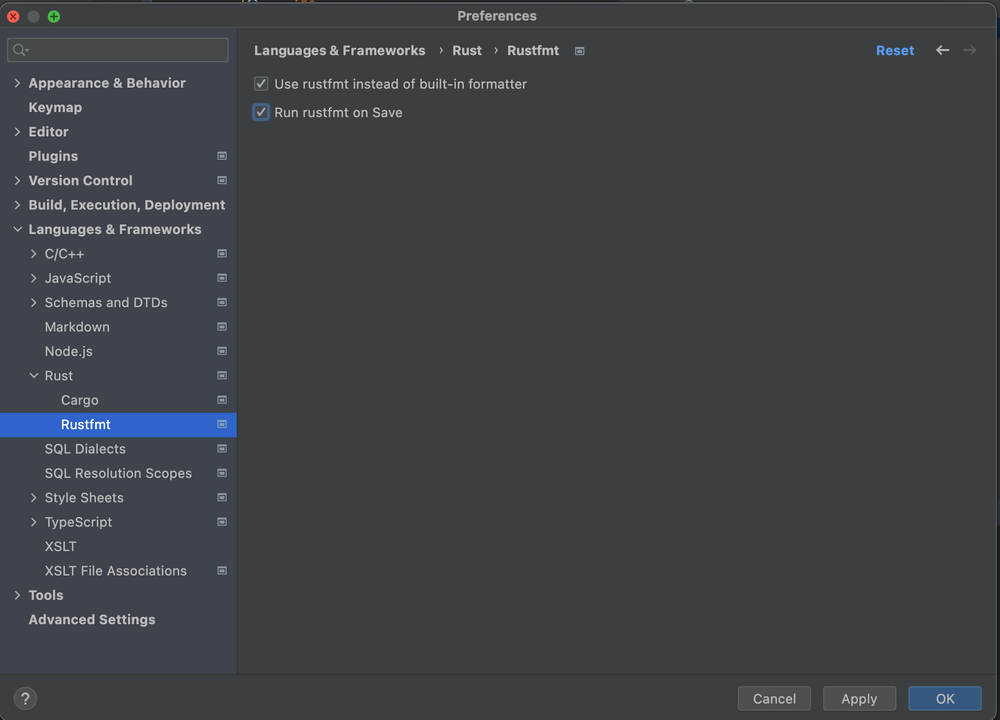Viewport: 1000px width, 720px height.
Task: Open the Keymap settings page
Action: pyautogui.click(x=55, y=108)
